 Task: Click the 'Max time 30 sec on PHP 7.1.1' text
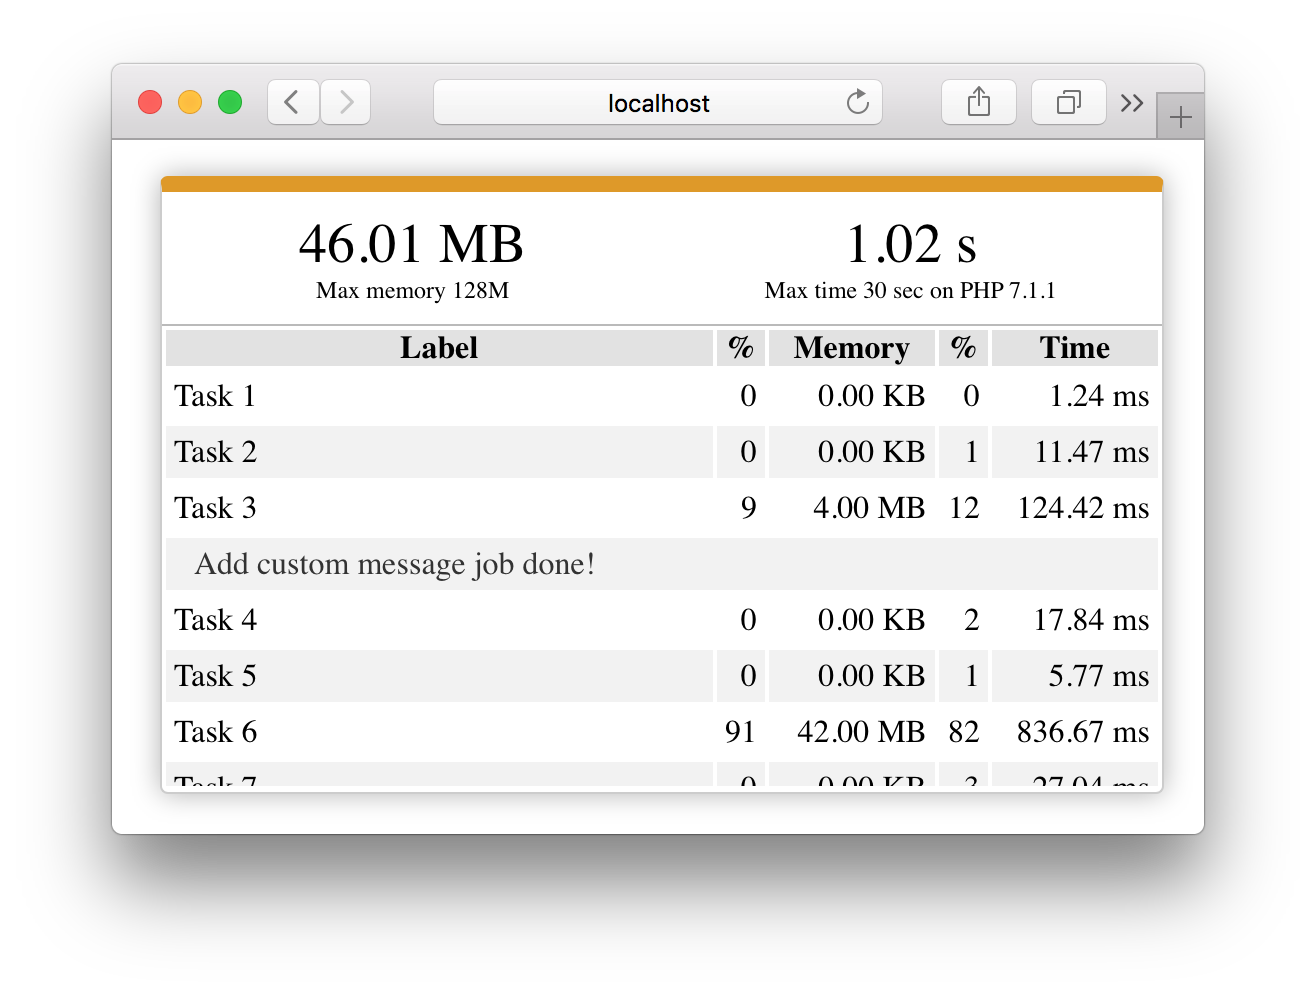tap(911, 291)
